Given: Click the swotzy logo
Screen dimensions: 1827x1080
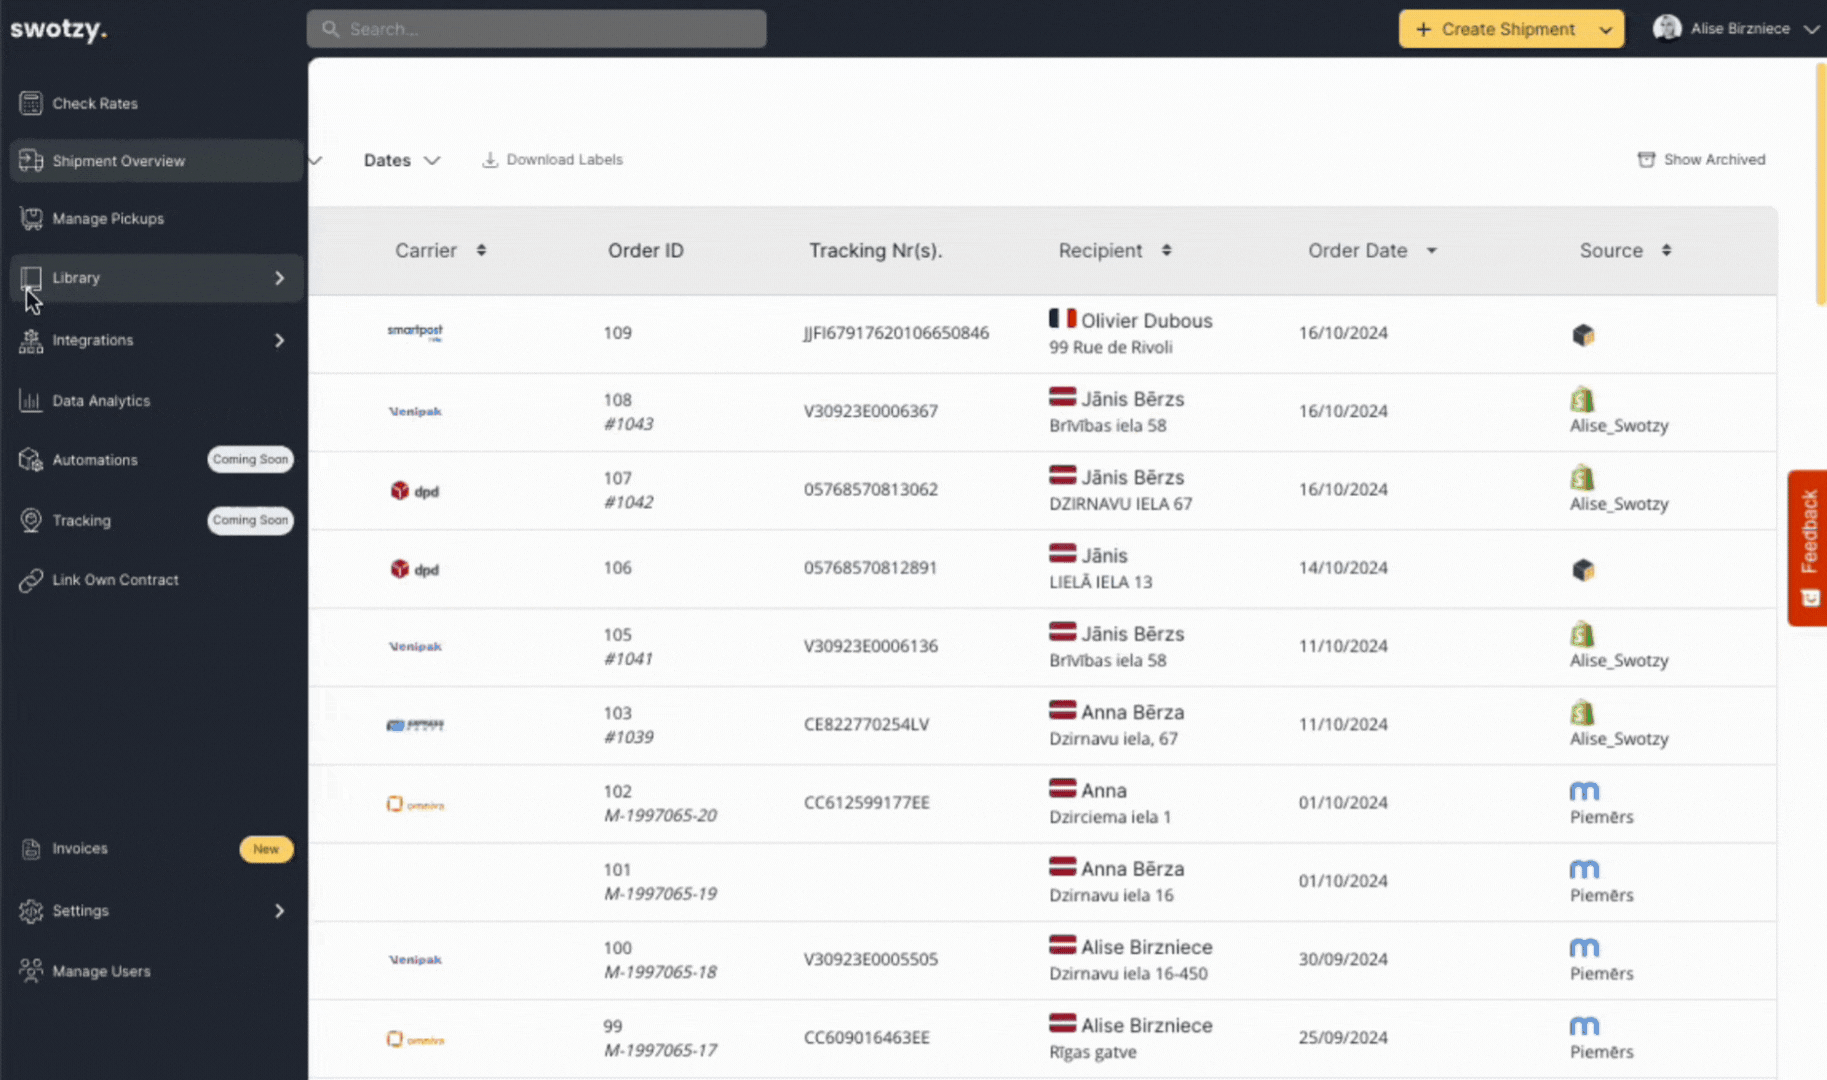Looking at the screenshot, I should 58,29.
